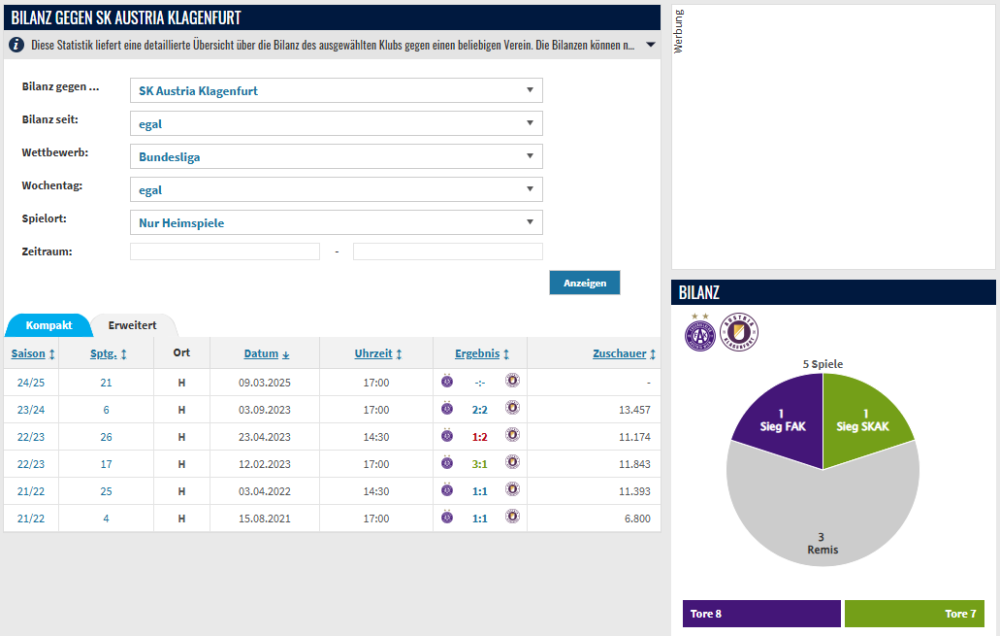Click the Zeitraum start date field
1000x636 pixels.
pyautogui.click(x=225, y=252)
